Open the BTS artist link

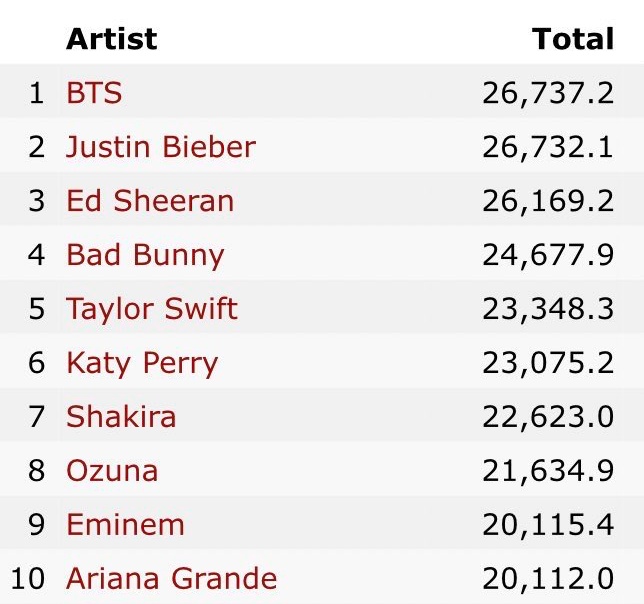[x=94, y=93]
